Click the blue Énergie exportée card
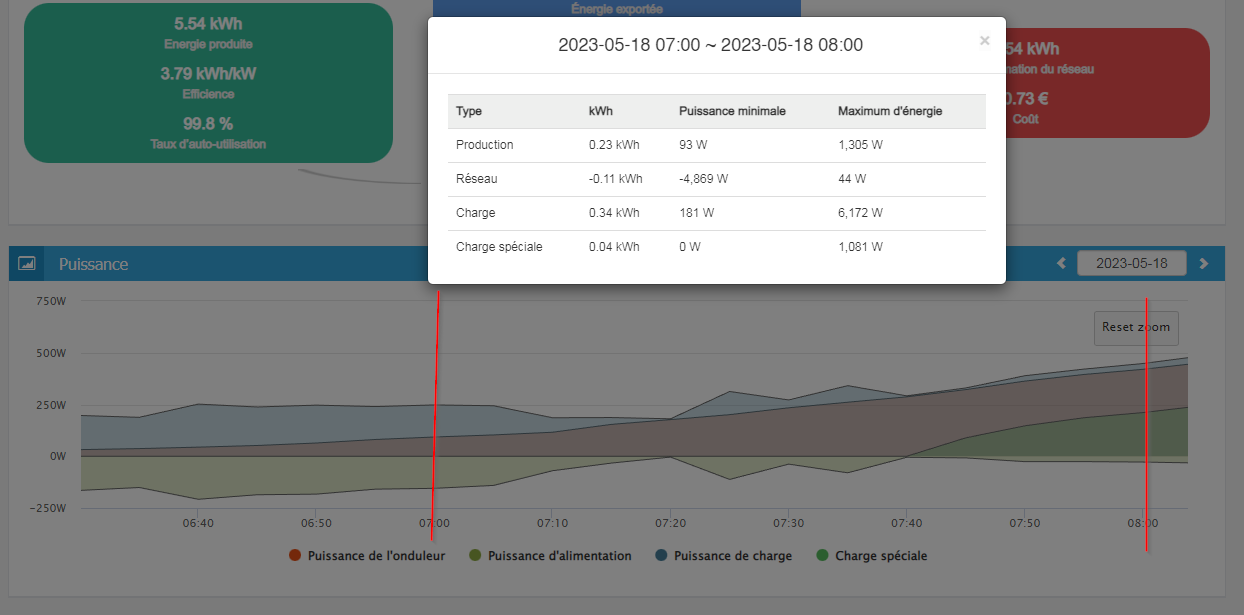Screen dimensions: 1244x615 point(616,9)
